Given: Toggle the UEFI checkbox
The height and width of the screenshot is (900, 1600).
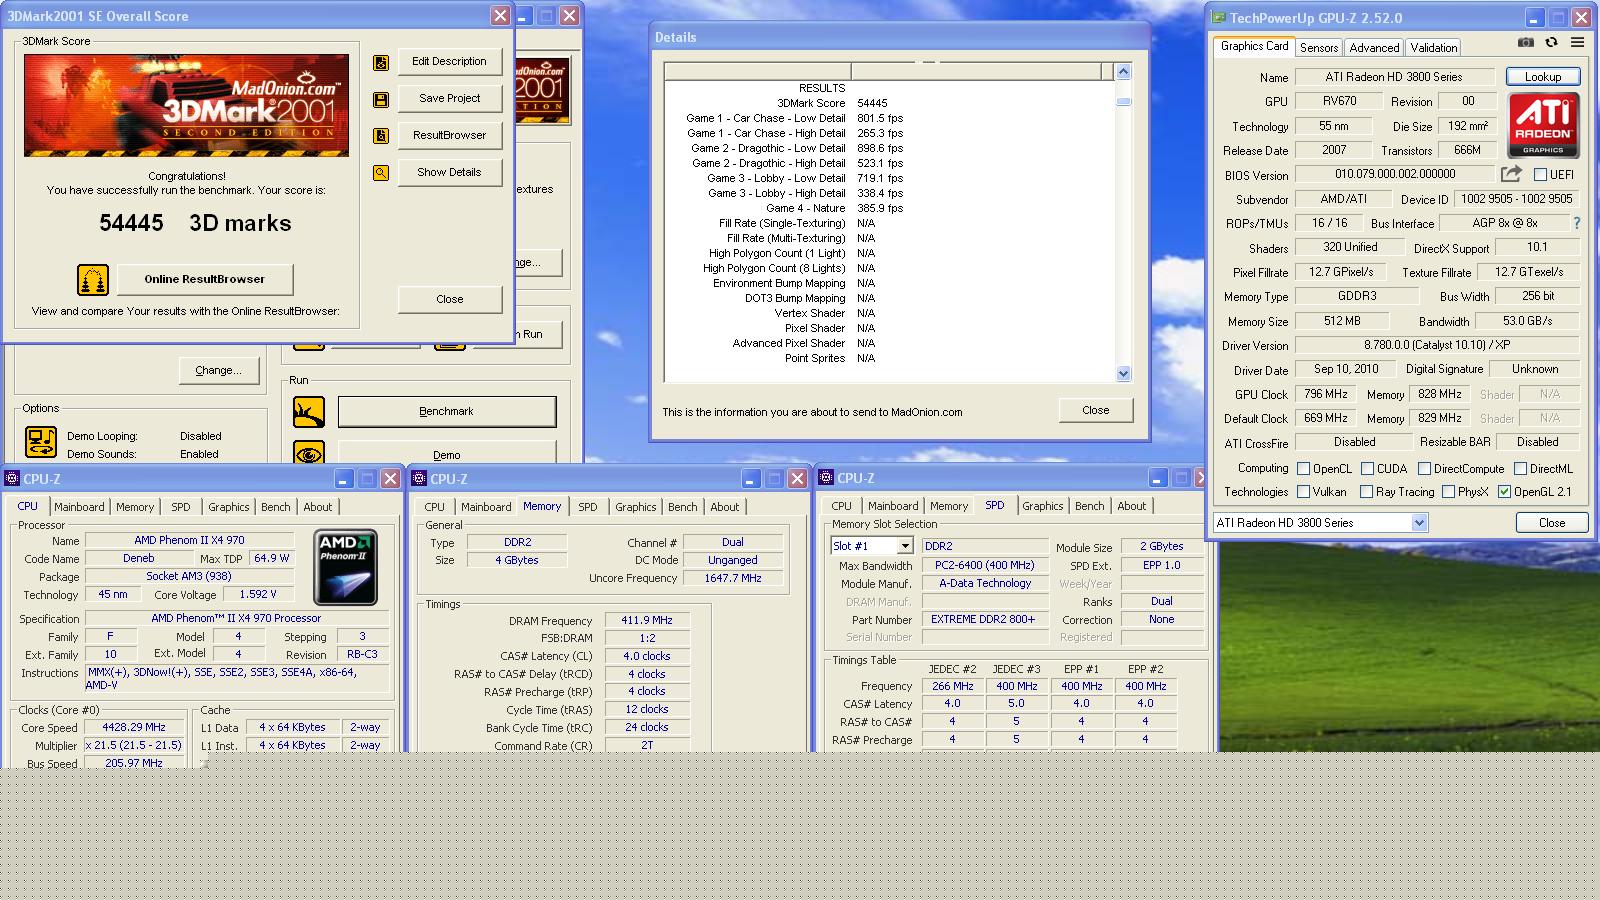Looking at the screenshot, I should [x=1540, y=174].
